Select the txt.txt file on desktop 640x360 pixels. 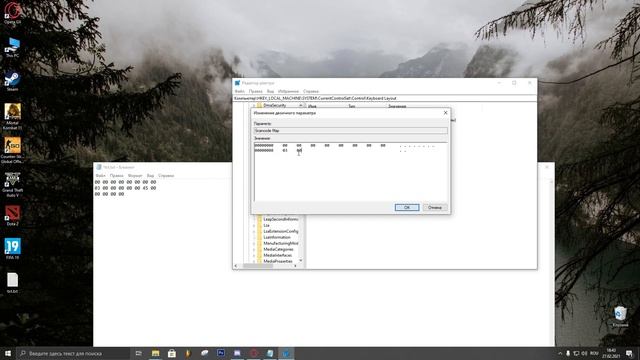[13, 282]
